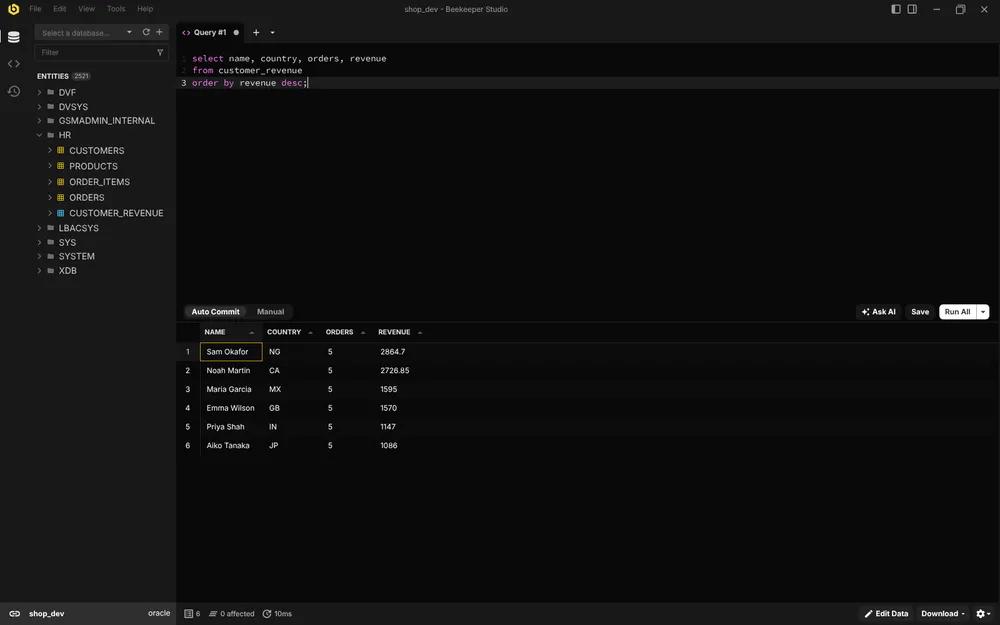The image size is (1000, 625).
Task: Expand the GSMADMIN_INTERNAL schema
Action: pyautogui.click(x=40, y=121)
